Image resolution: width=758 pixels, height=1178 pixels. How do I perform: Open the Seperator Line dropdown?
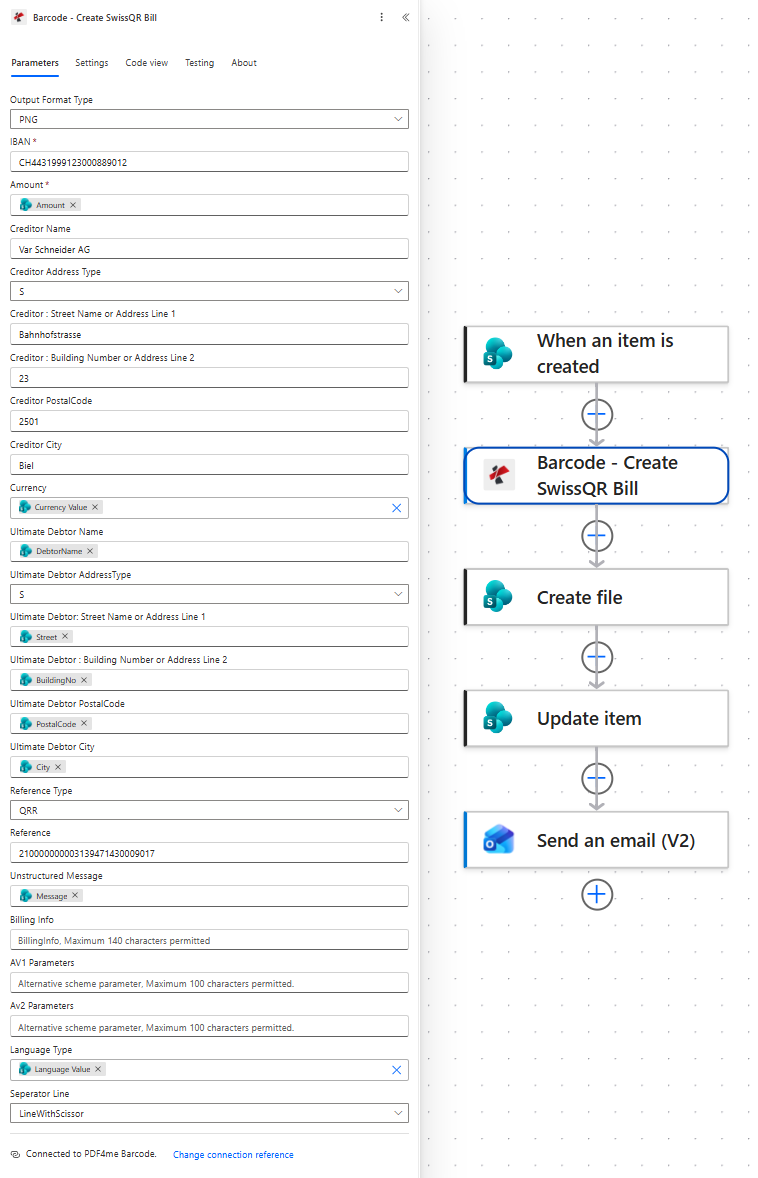[x=209, y=1113]
